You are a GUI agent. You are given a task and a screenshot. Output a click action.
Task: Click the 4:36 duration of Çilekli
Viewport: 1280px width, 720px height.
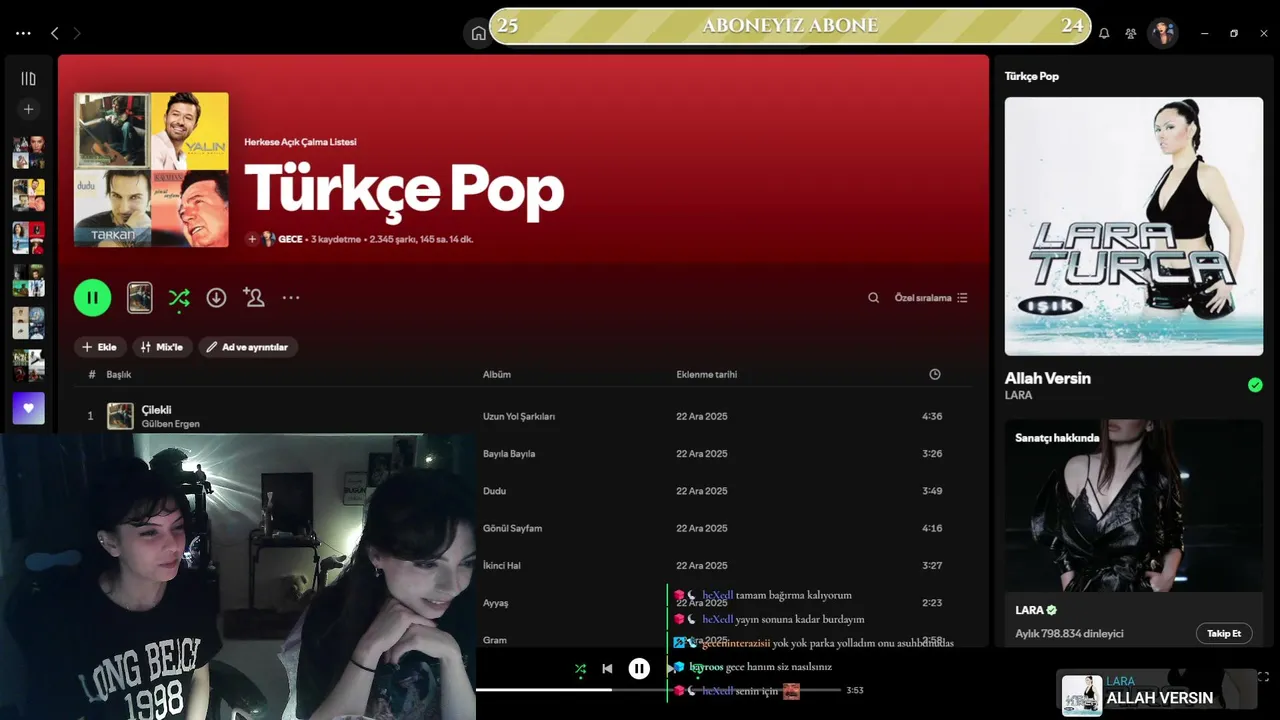pyautogui.click(x=932, y=416)
